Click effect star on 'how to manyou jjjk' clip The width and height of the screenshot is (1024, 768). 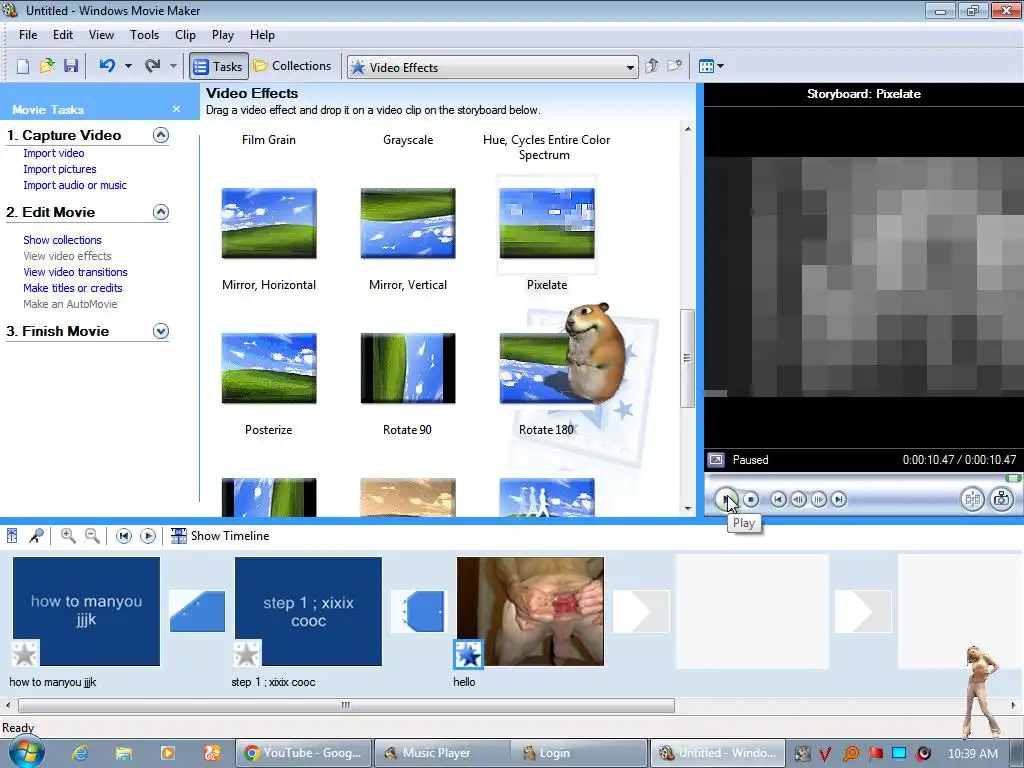(x=25, y=654)
